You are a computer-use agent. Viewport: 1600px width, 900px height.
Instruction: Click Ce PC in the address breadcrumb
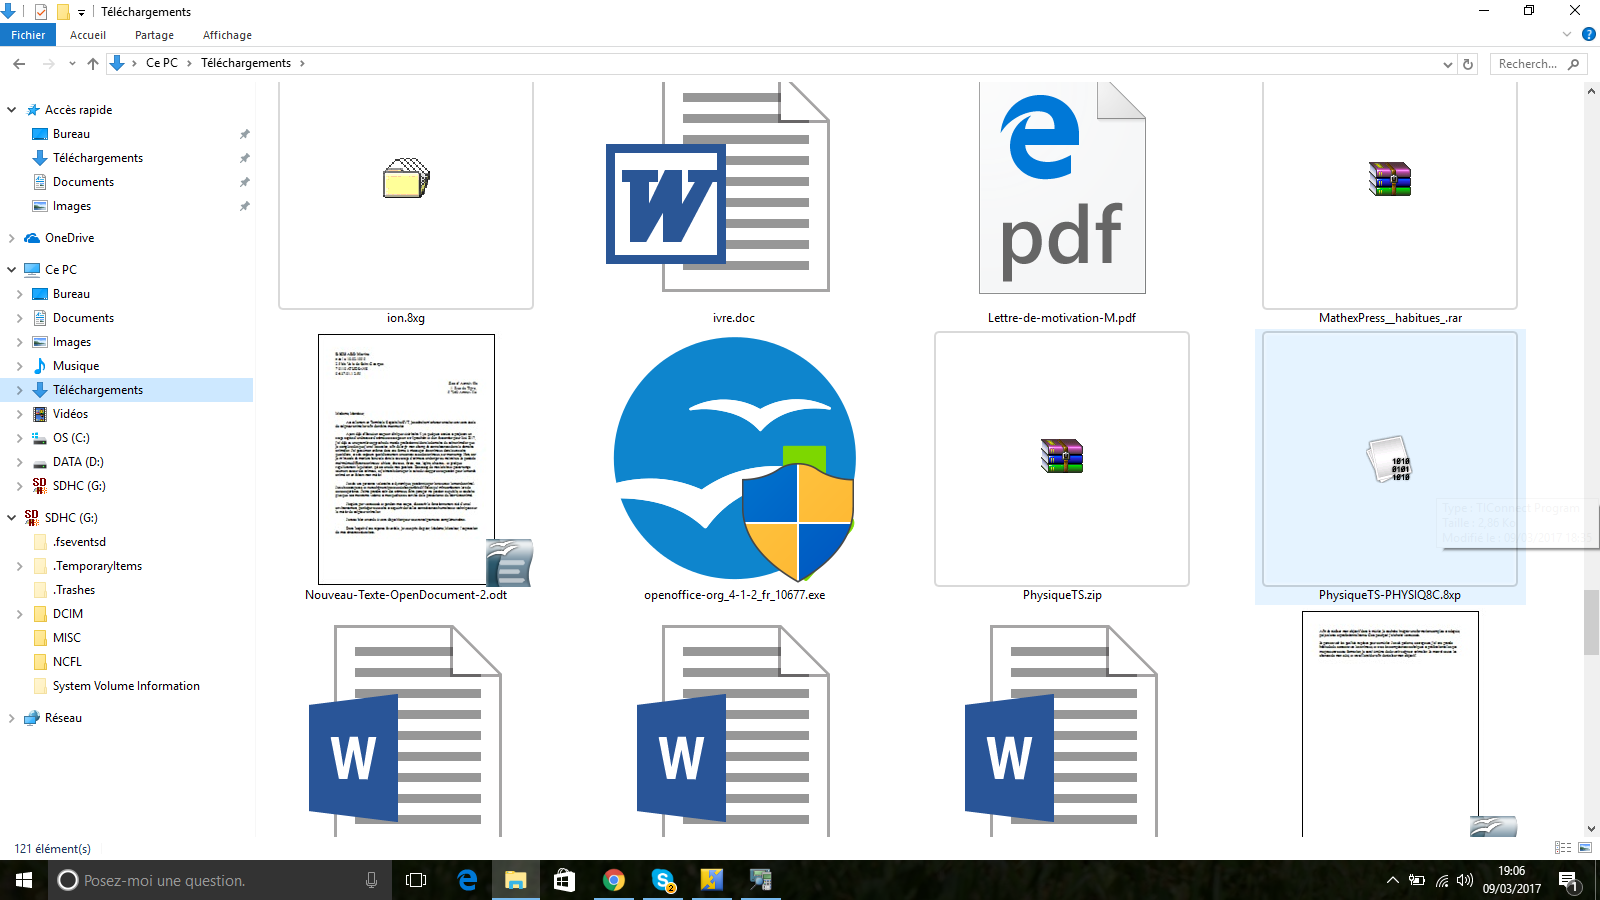[x=162, y=63]
